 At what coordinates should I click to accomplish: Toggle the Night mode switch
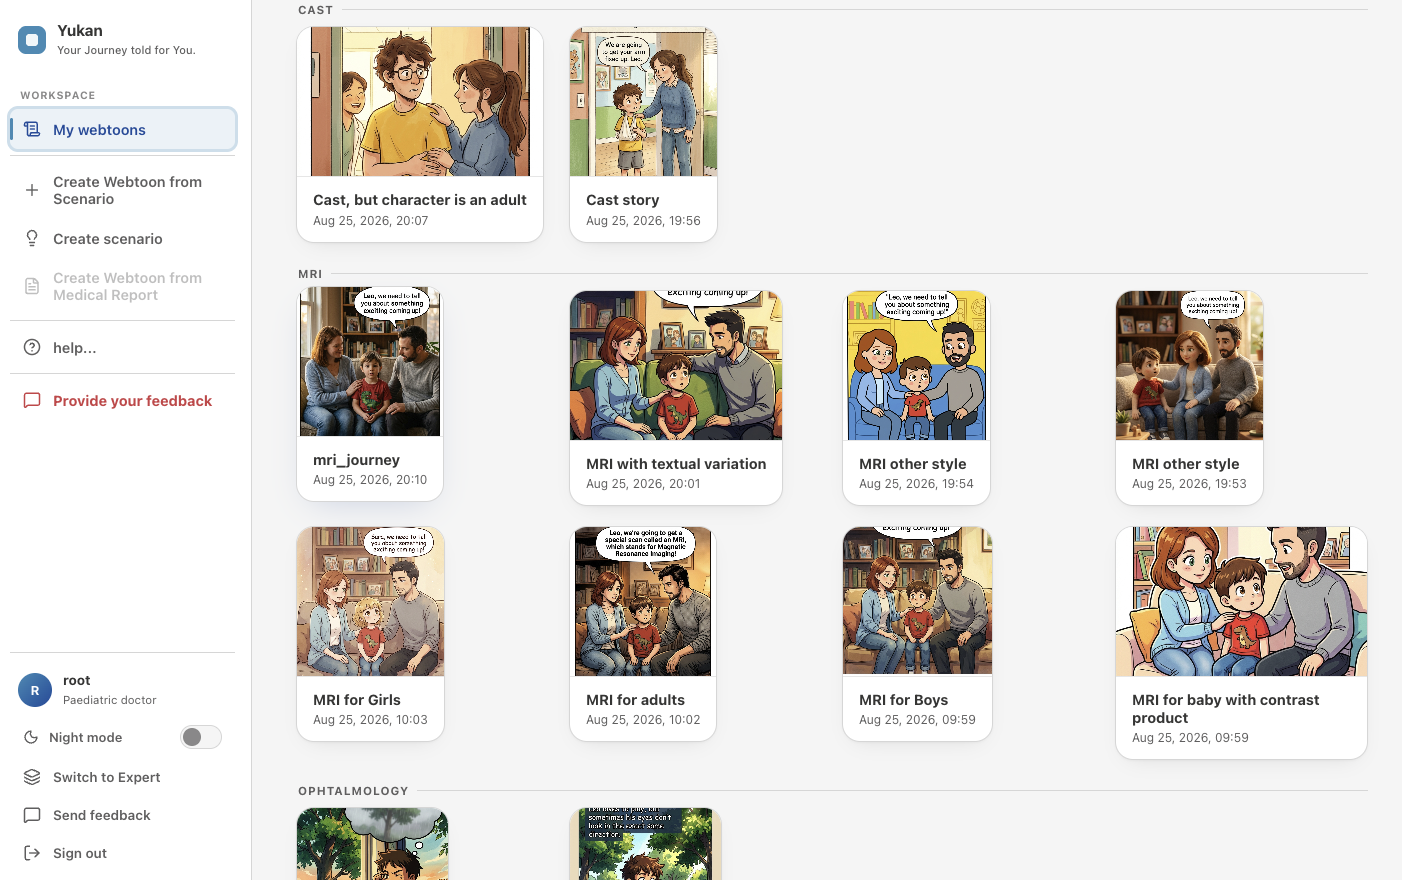[x=201, y=737]
